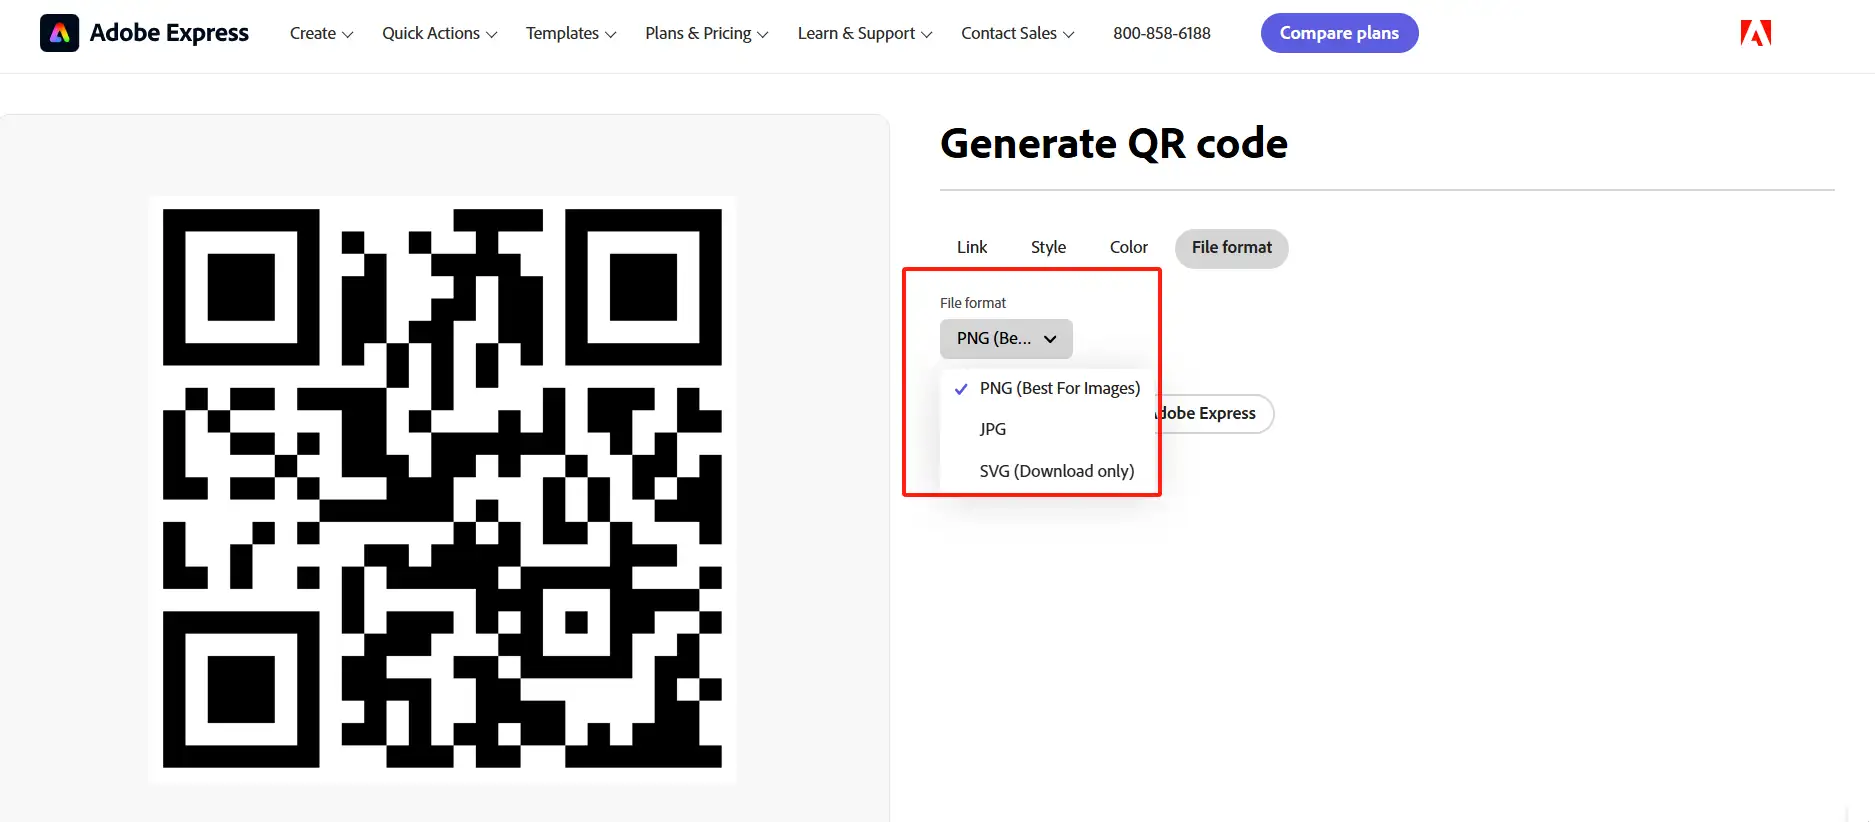Click the red Adobe logo icon
1875x822 pixels.
(x=1755, y=33)
